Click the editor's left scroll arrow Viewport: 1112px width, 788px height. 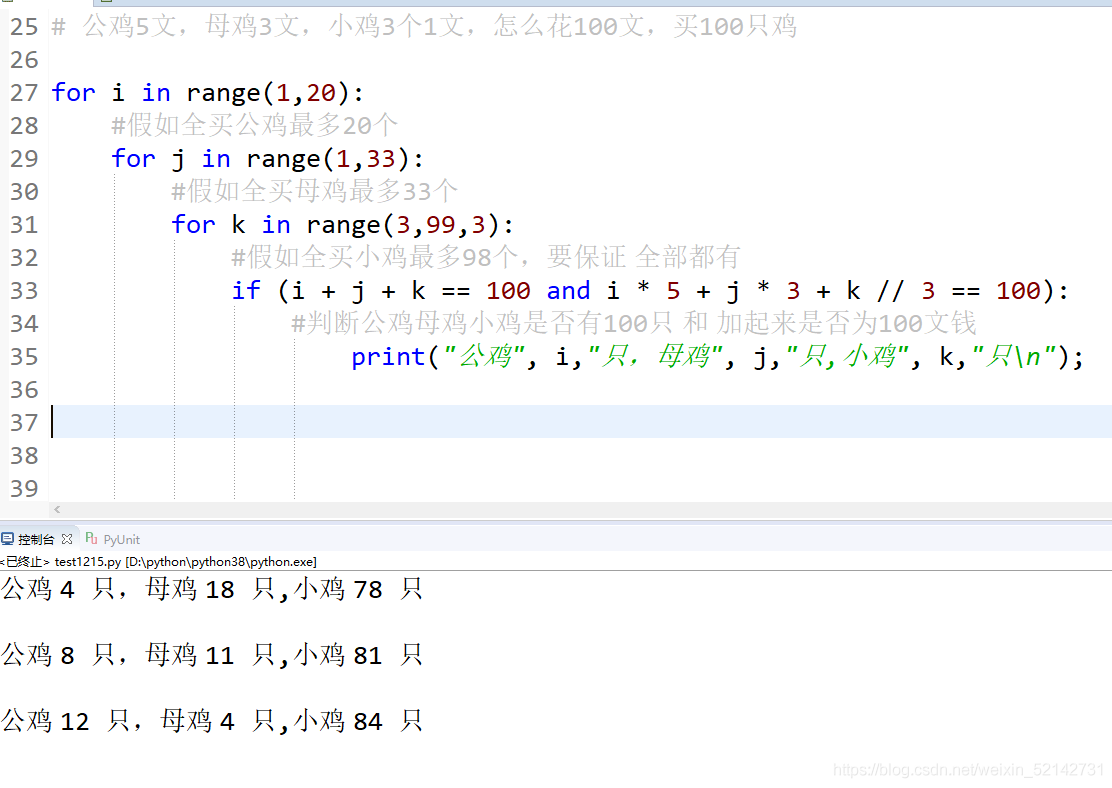[x=57, y=509]
